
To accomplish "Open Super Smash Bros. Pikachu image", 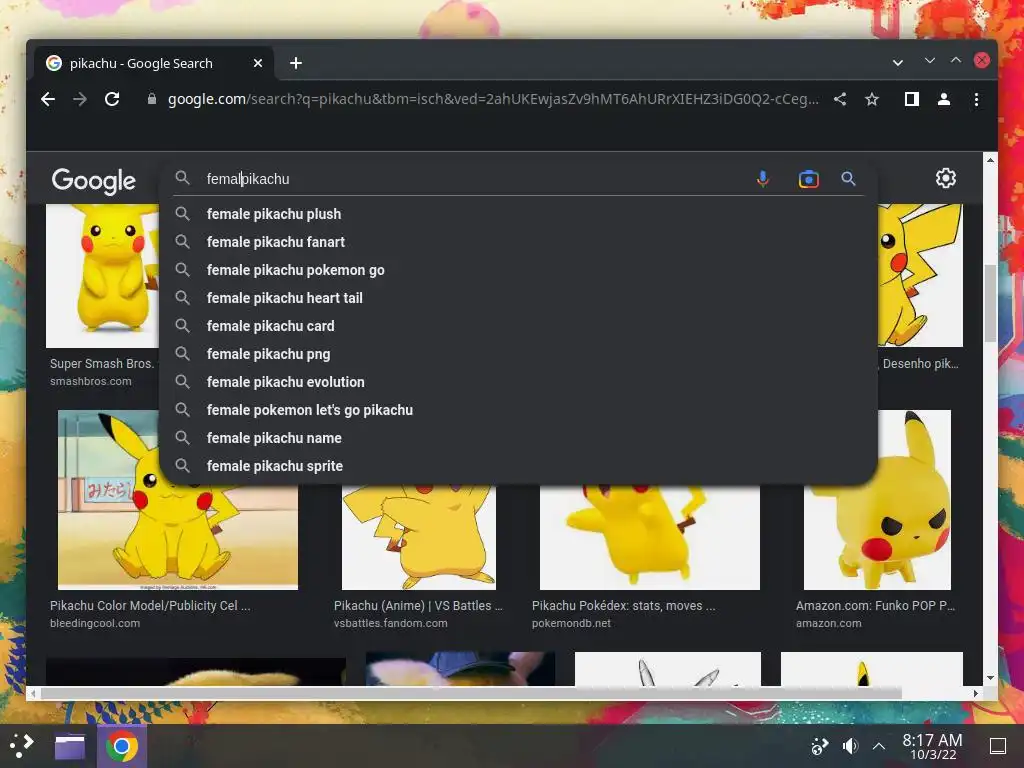I will pyautogui.click(x=102, y=276).
